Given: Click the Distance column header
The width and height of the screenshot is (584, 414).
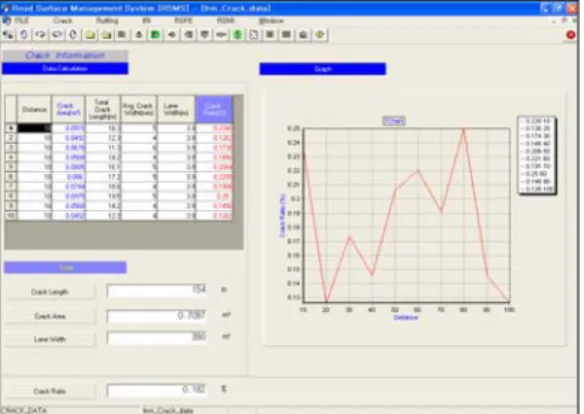Looking at the screenshot, I should click(x=34, y=109).
